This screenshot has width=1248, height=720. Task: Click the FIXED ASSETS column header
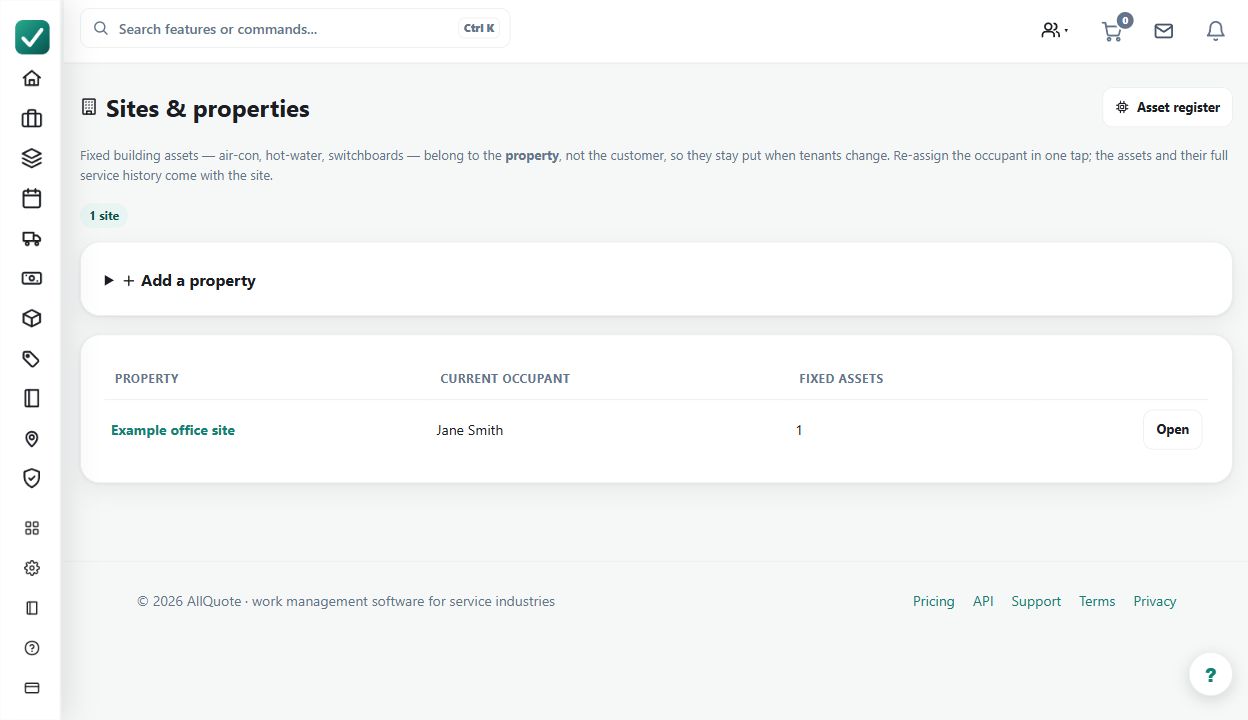pos(841,379)
